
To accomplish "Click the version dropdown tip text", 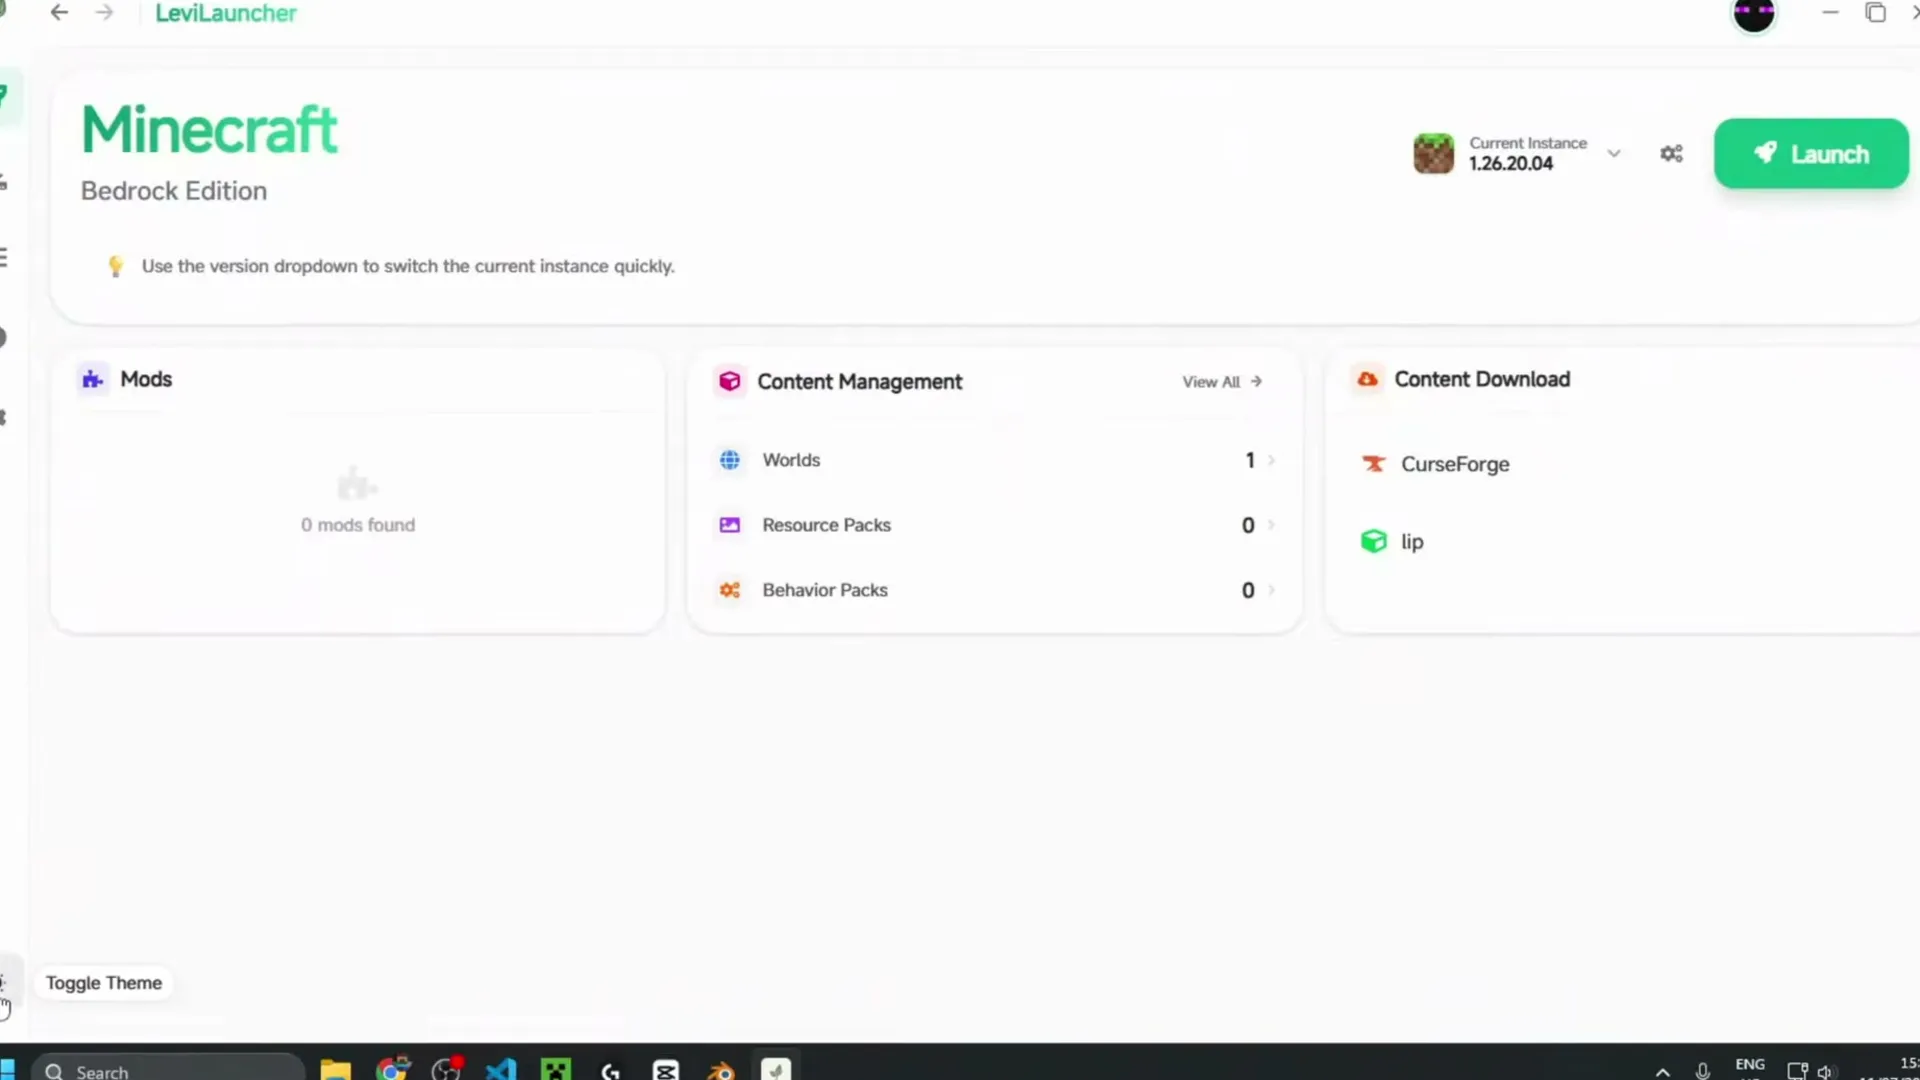I will click(408, 266).
